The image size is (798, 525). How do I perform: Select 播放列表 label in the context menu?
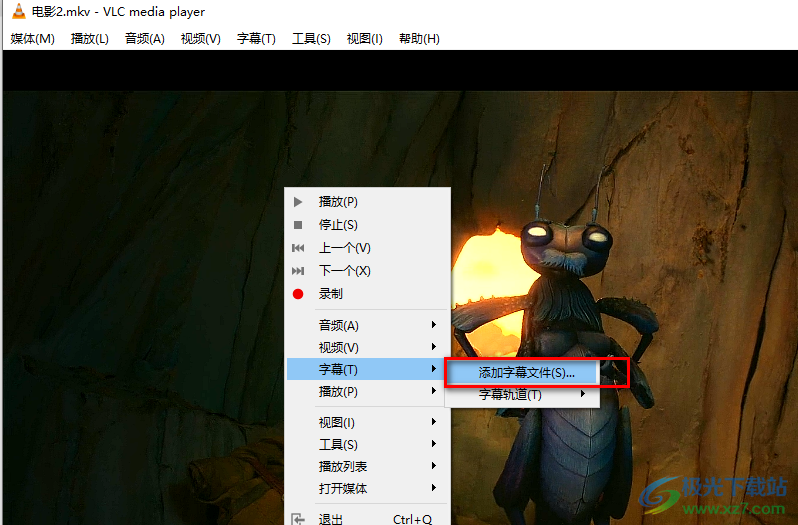343,466
